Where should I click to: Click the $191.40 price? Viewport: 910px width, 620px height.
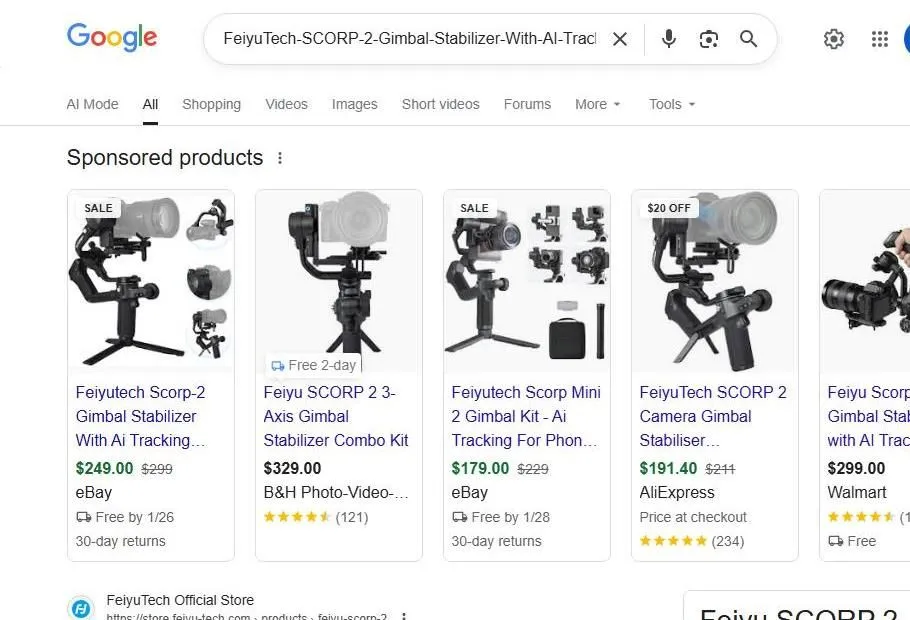[x=668, y=468]
